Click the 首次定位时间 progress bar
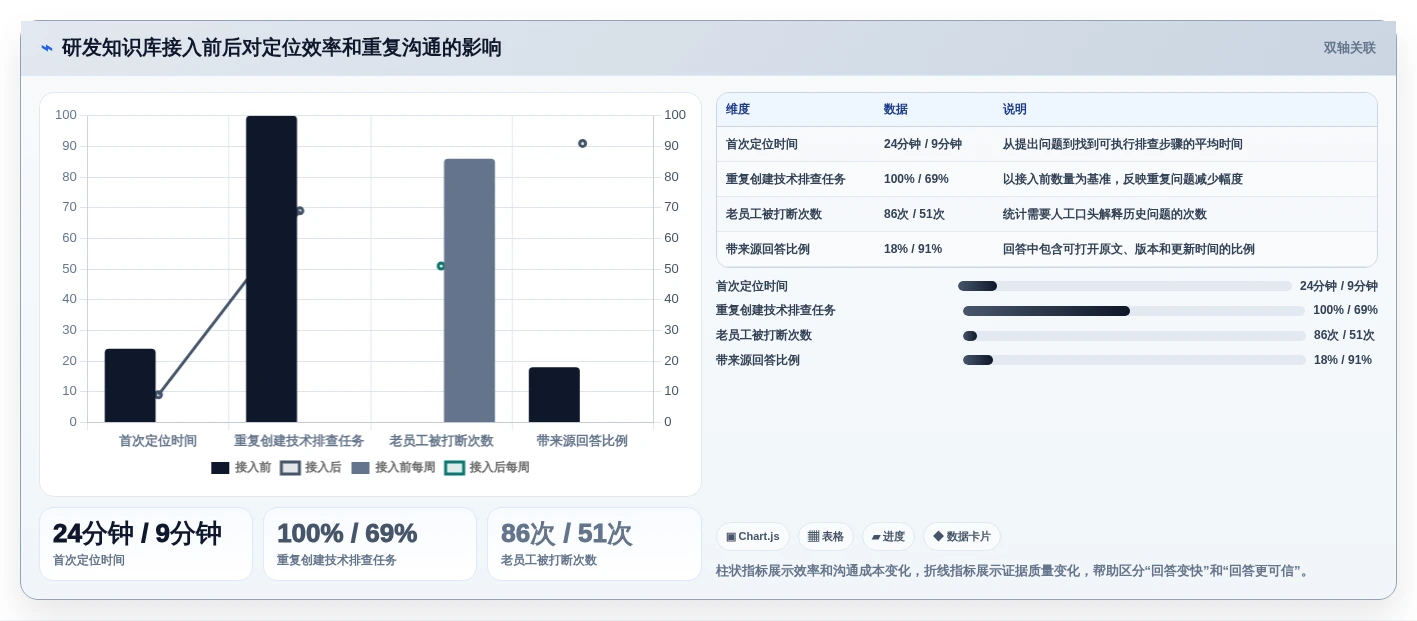The height and width of the screenshot is (621, 1417). [x=1125, y=286]
